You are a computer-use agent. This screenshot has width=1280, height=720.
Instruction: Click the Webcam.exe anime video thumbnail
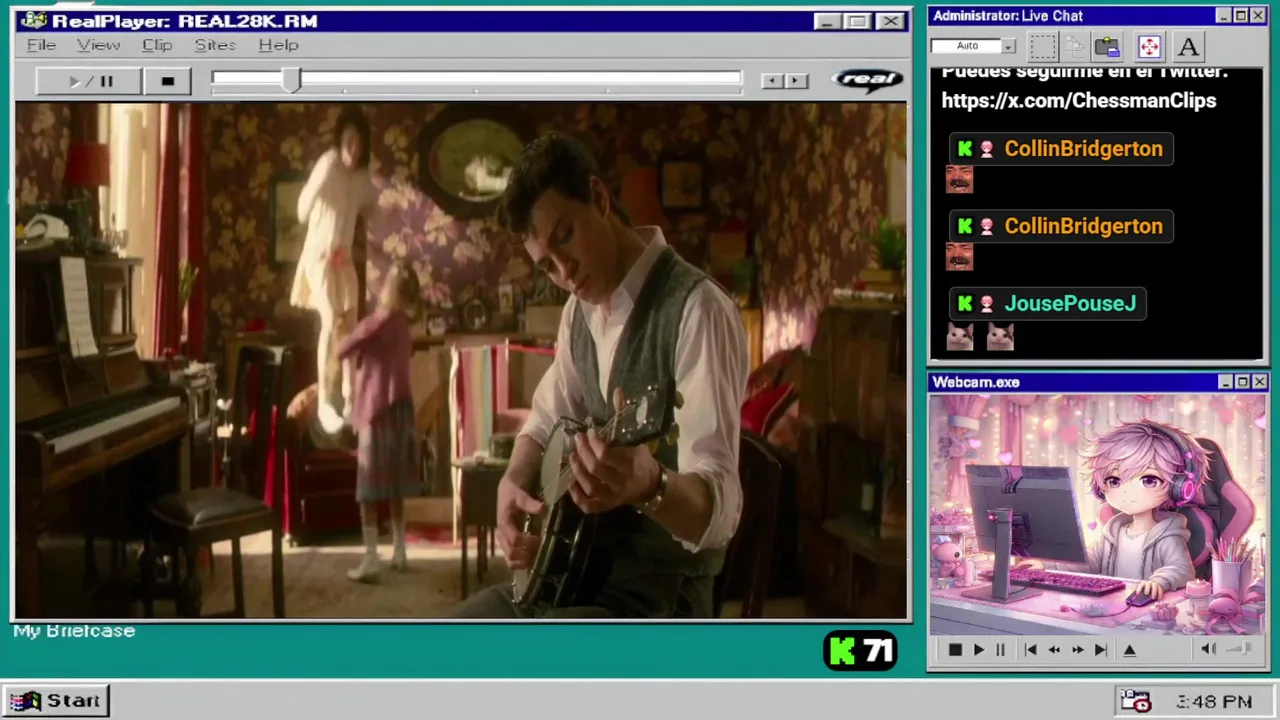point(1097,515)
